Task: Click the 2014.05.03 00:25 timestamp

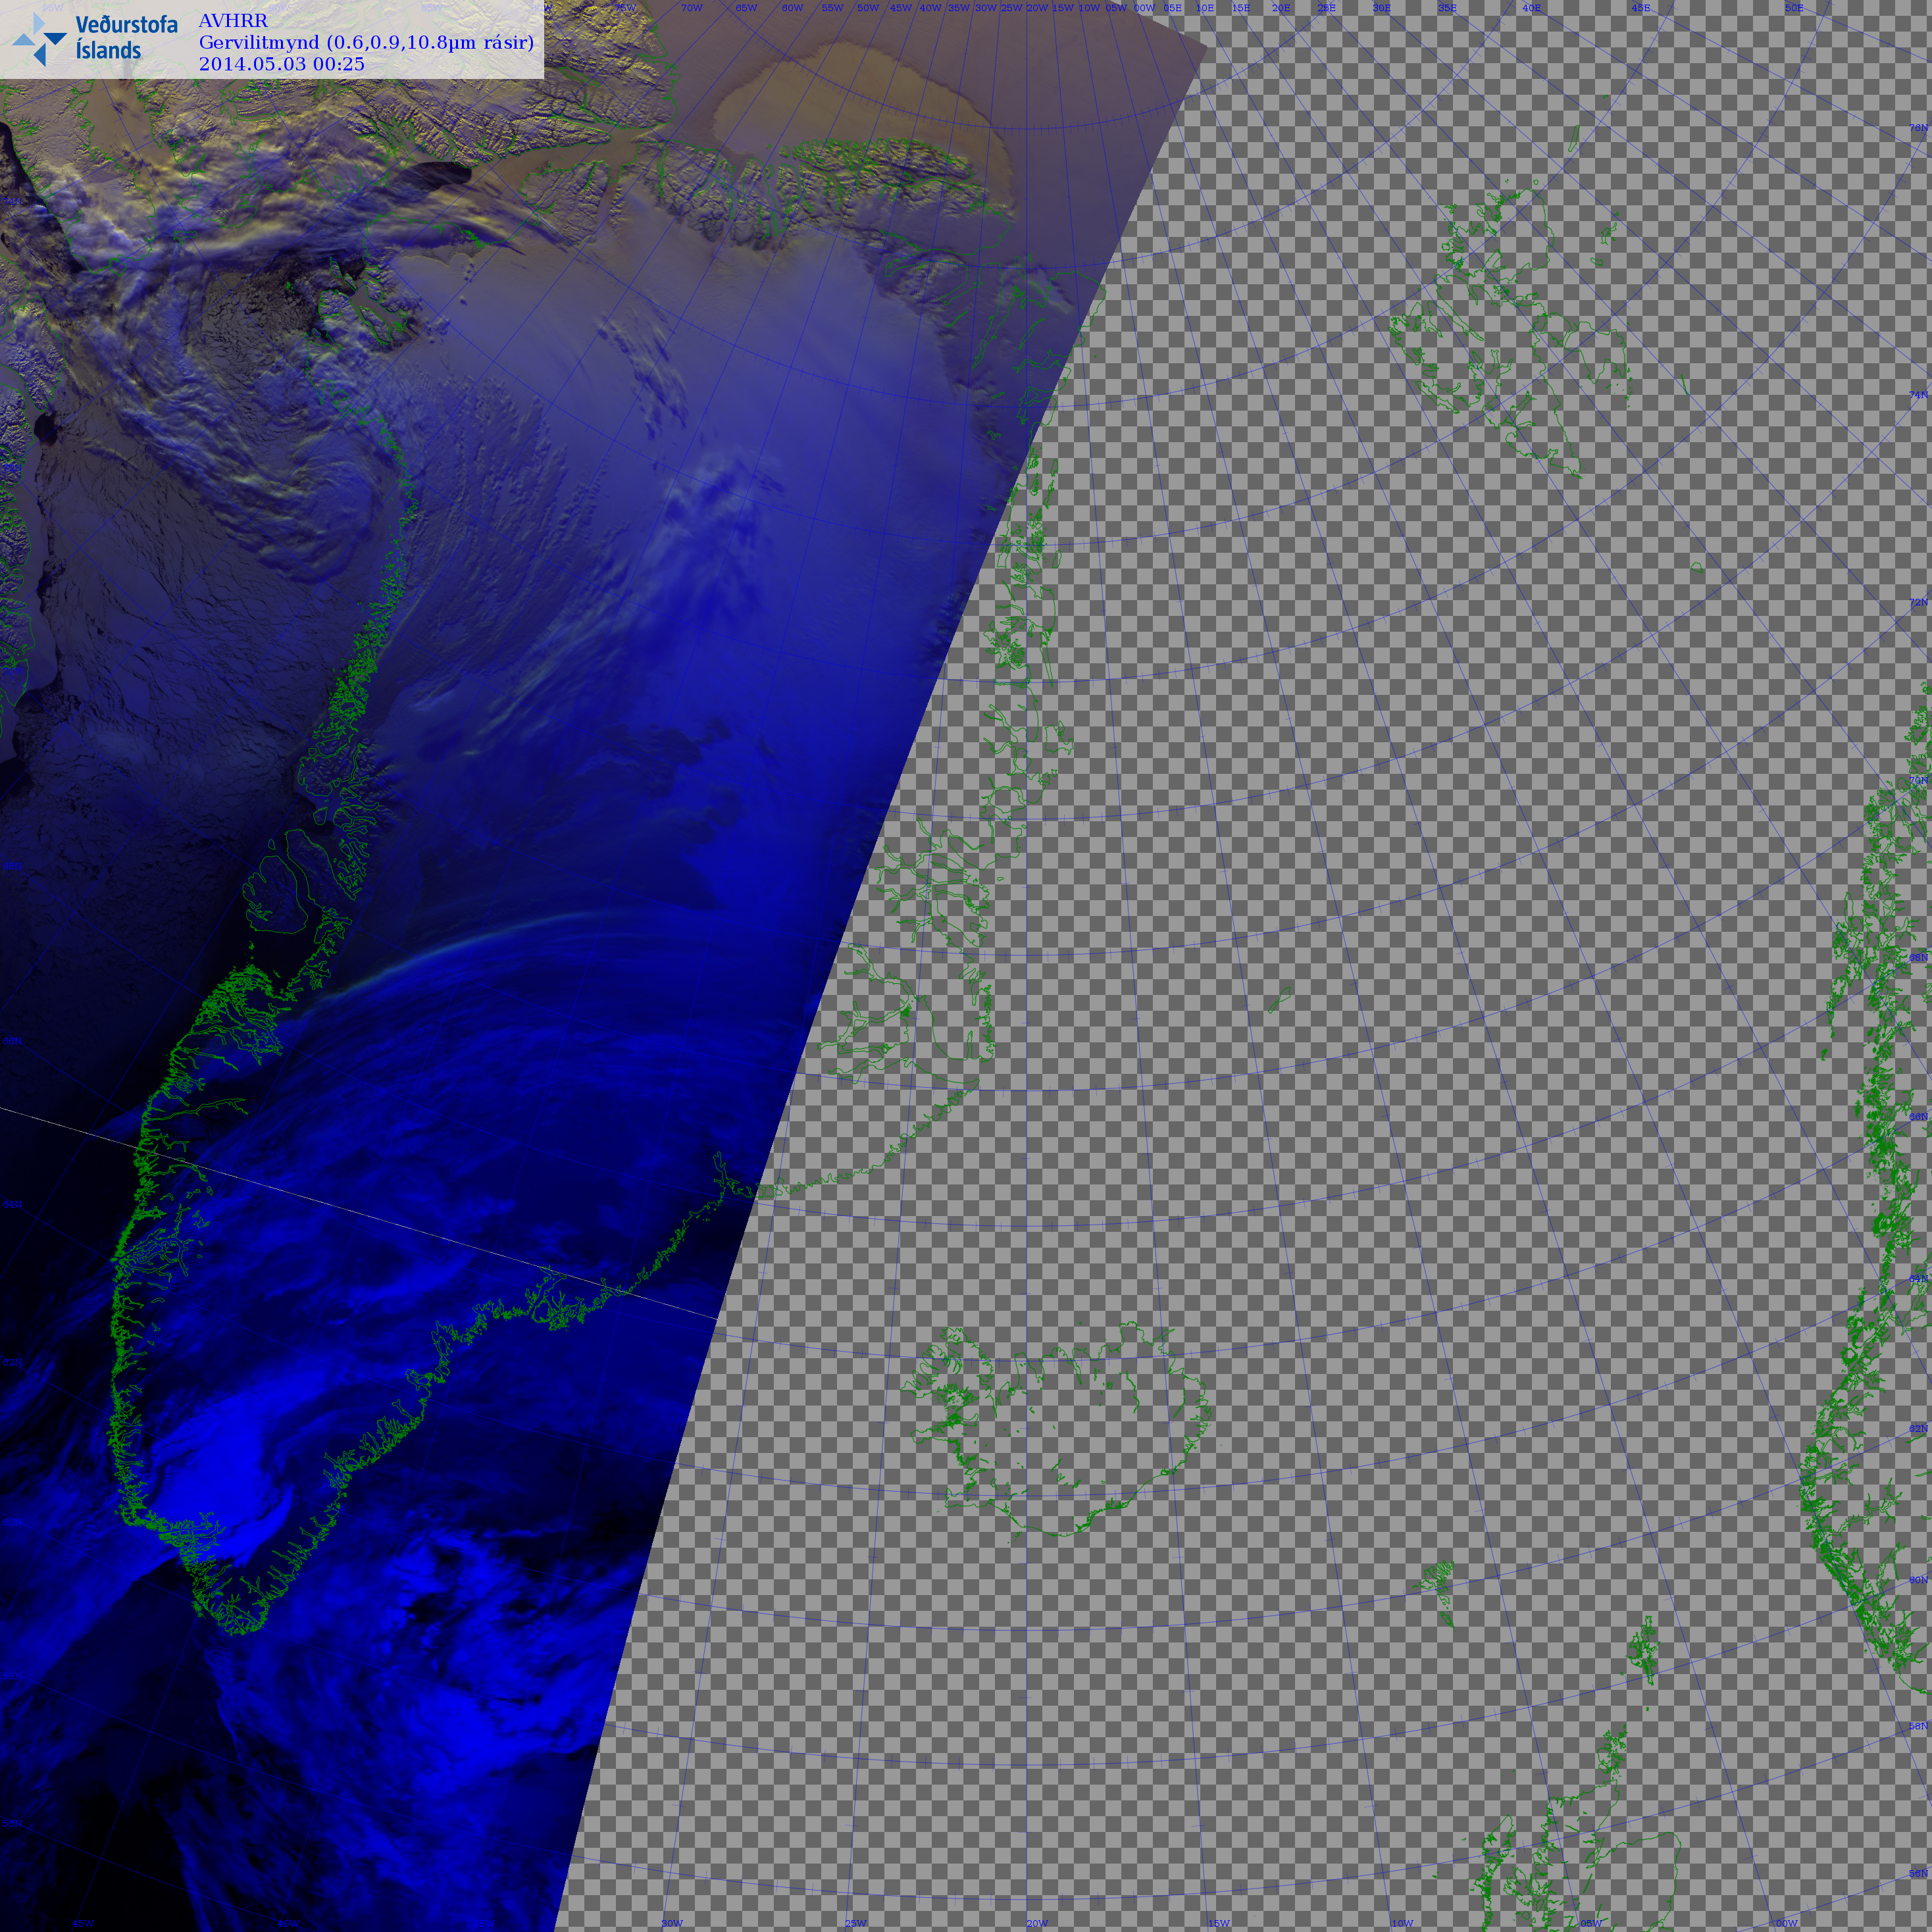Action: 281,64
